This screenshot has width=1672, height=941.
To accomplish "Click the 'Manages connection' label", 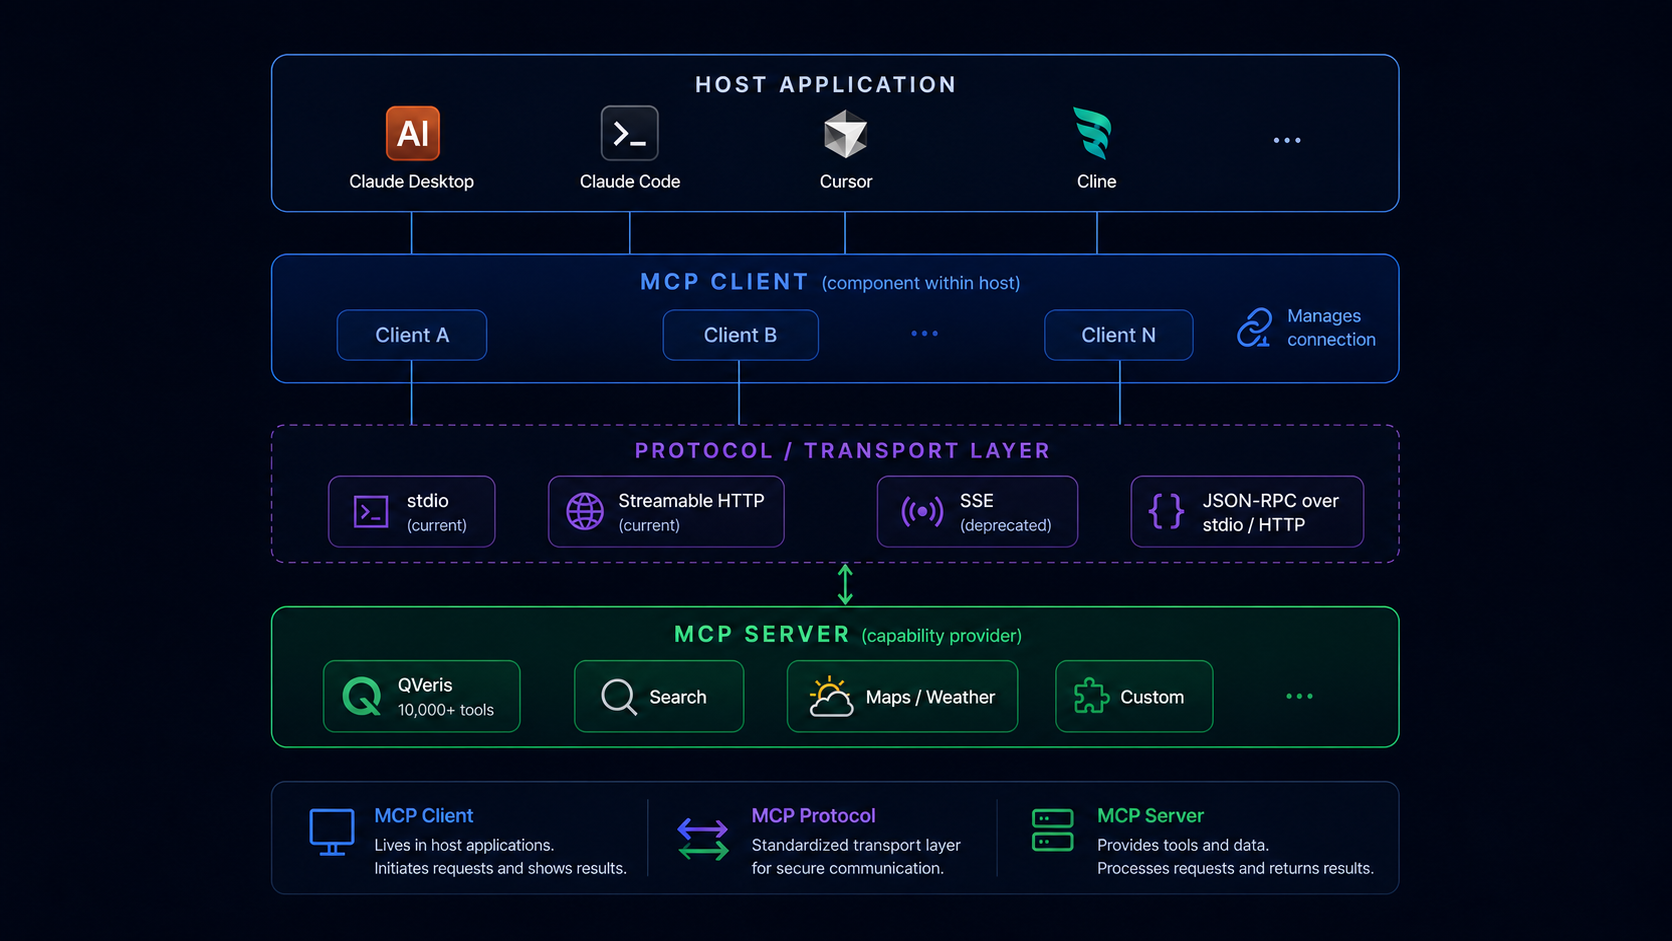I will 1331,327.
